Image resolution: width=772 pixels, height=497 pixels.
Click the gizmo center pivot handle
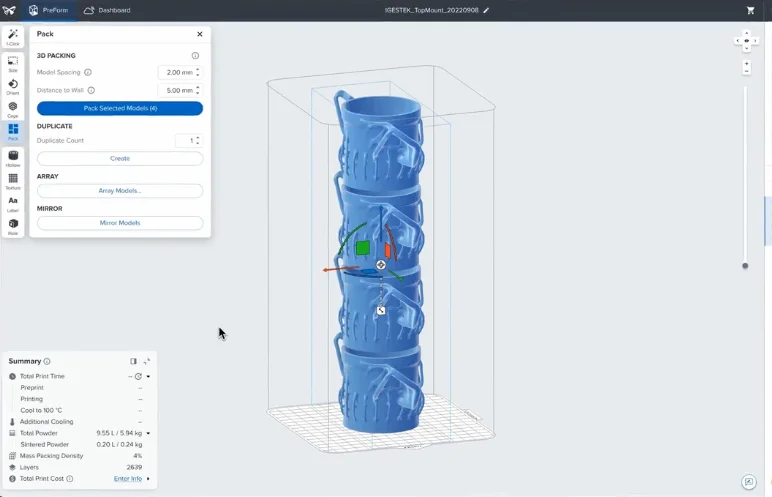[x=381, y=265]
